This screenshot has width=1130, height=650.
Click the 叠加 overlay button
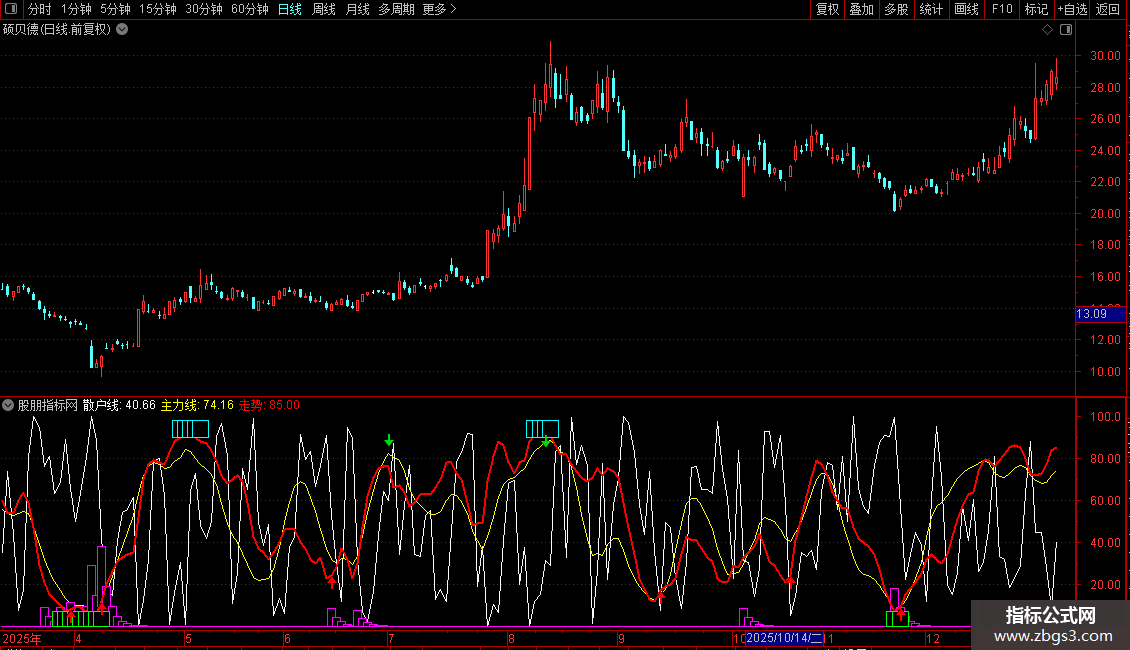[x=861, y=9]
